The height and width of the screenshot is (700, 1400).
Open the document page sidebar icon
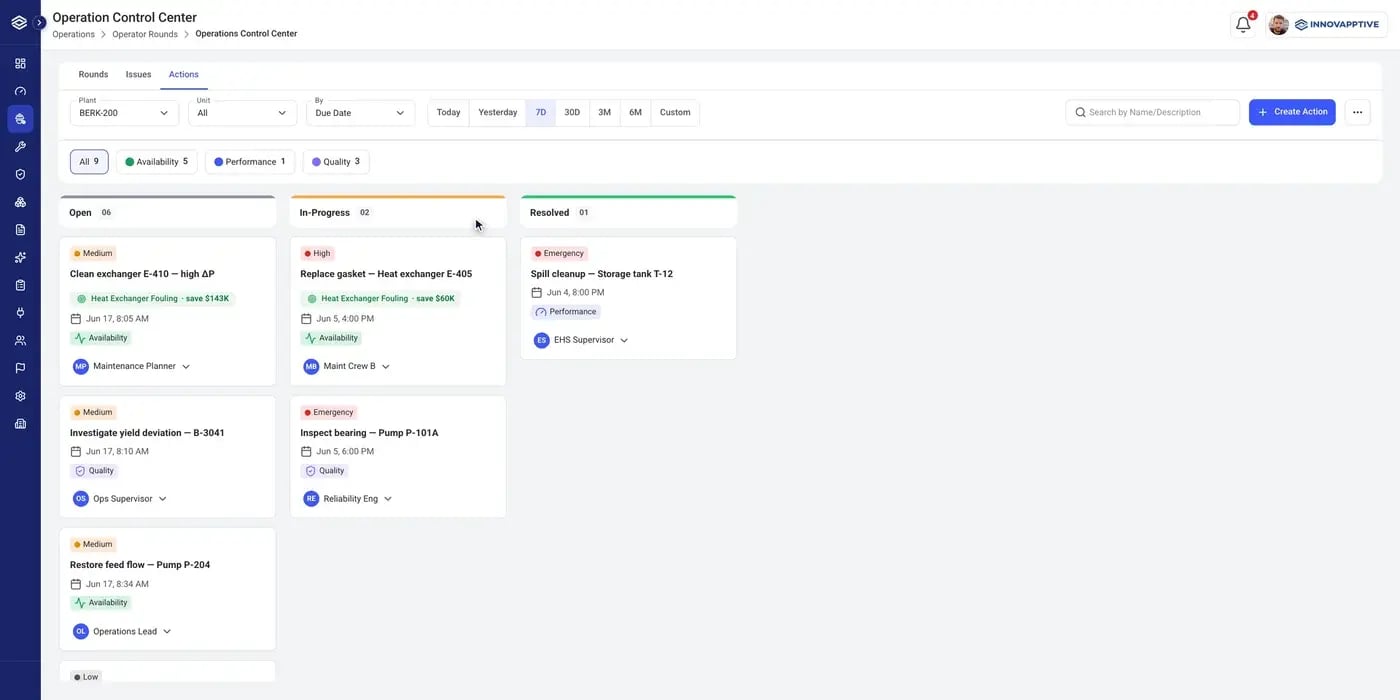[x=20, y=230]
